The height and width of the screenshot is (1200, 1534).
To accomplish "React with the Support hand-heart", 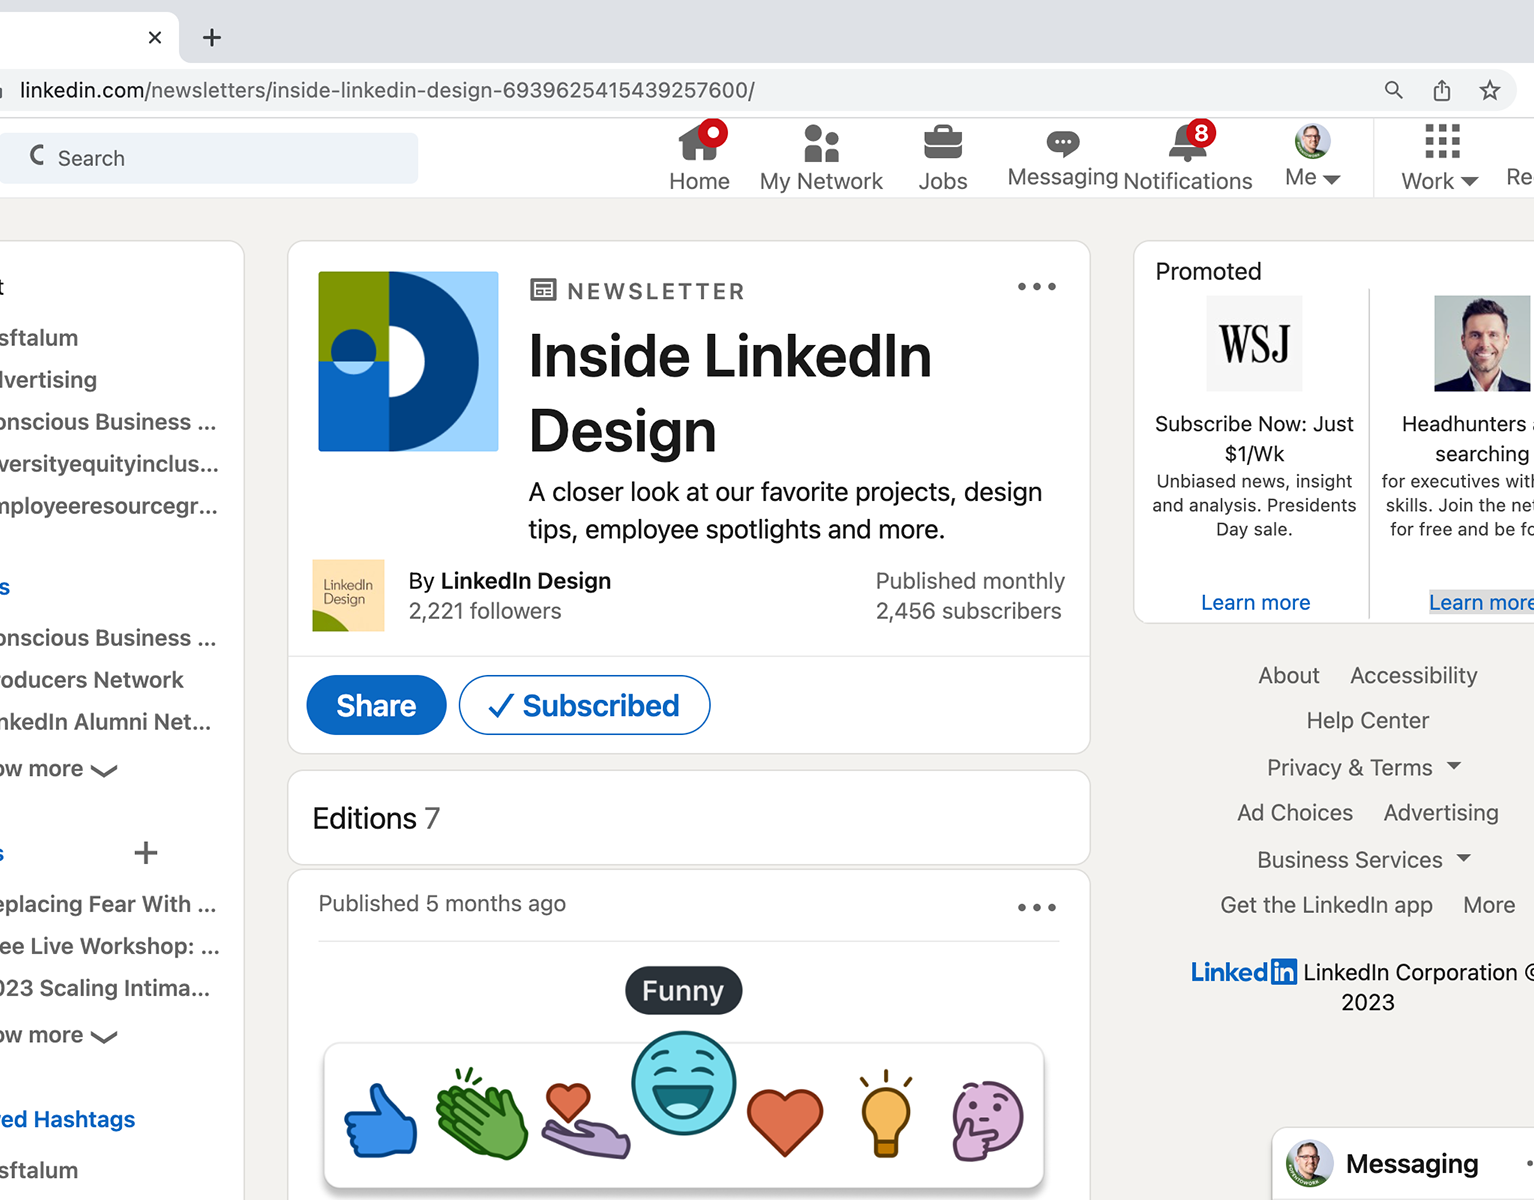I will coord(585,1121).
